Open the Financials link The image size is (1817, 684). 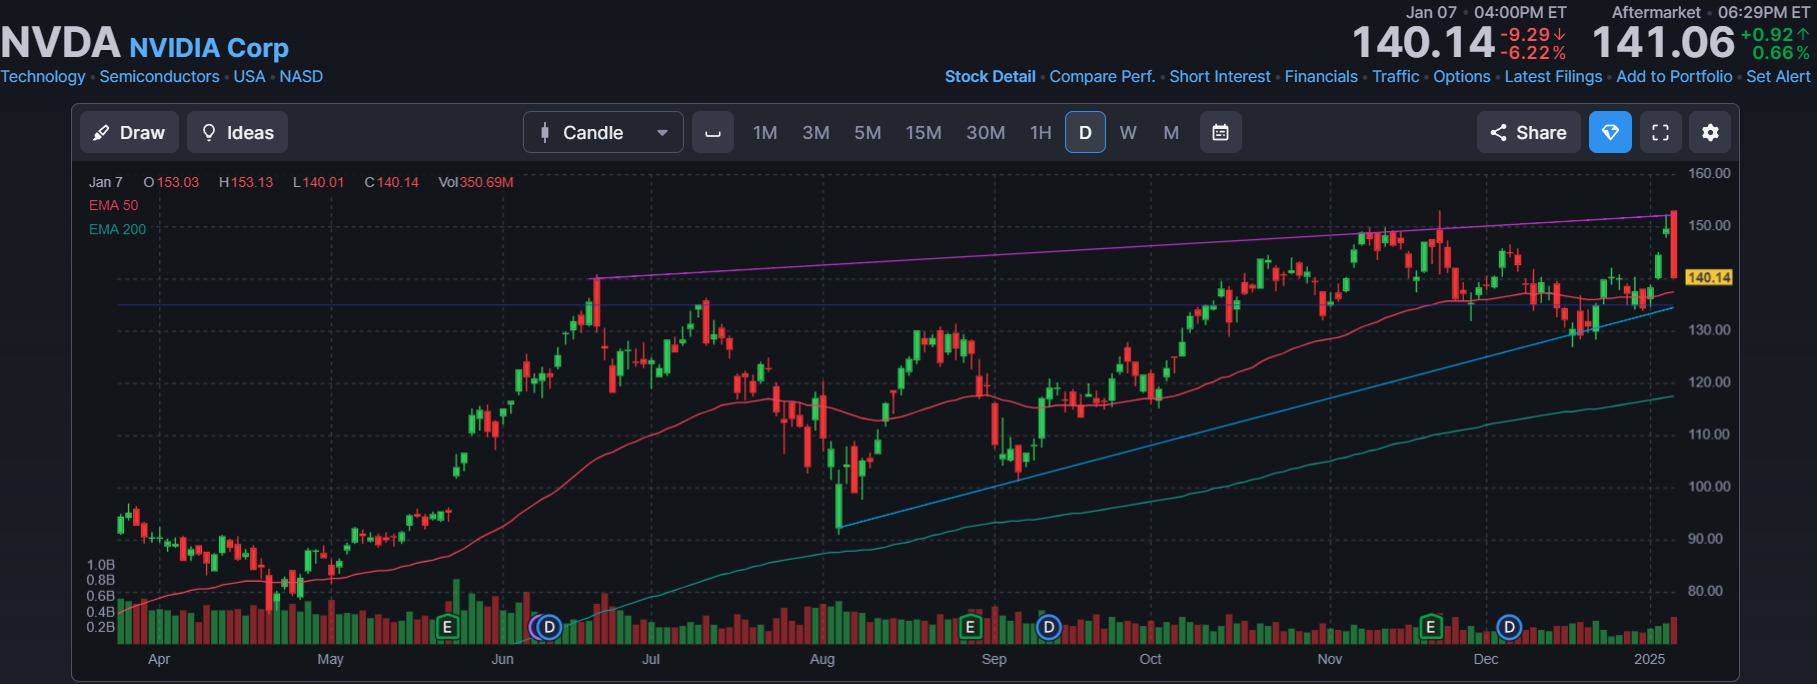[x=1321, y=77]
